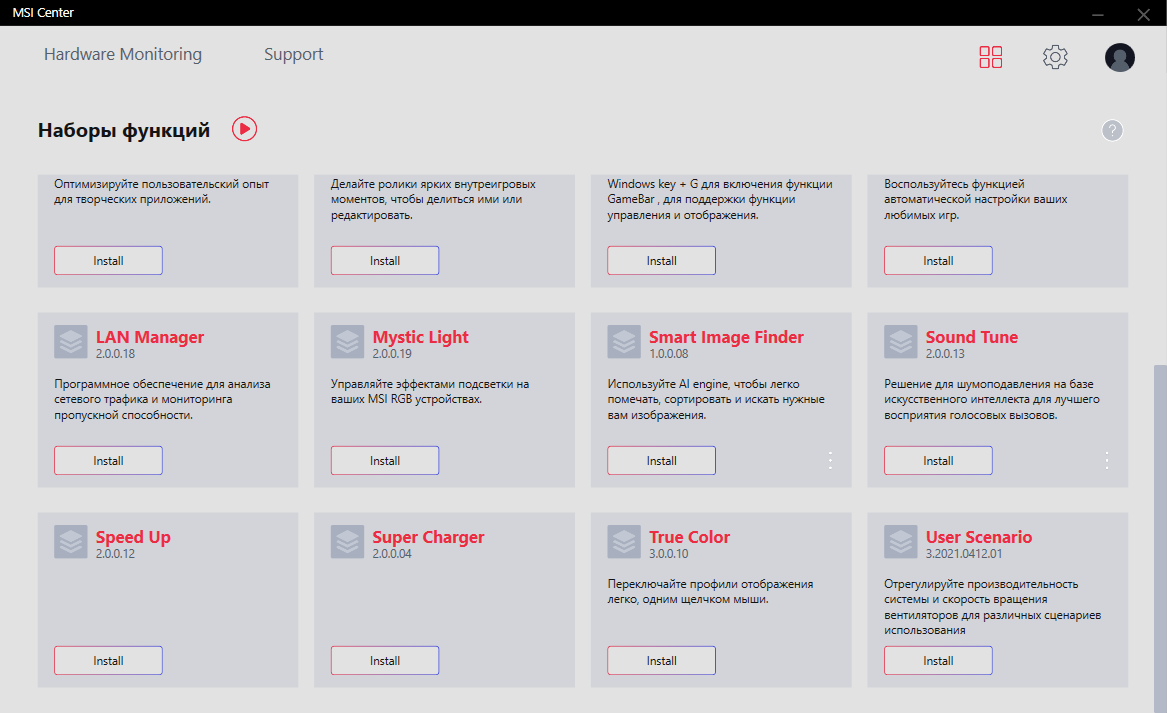This screenshot has width=1167, height=713.
Task: Click the Speed Up stack icon
Action: (71, 542)
